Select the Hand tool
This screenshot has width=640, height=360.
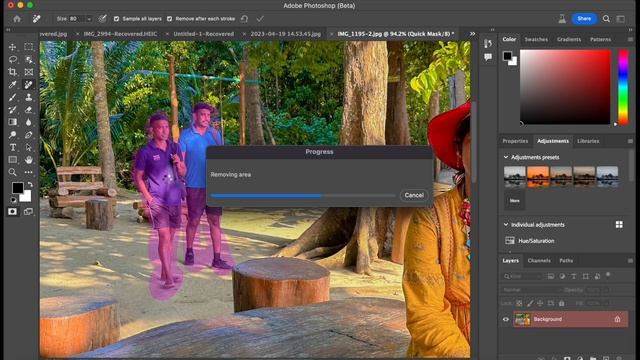(x=29, y=160)
